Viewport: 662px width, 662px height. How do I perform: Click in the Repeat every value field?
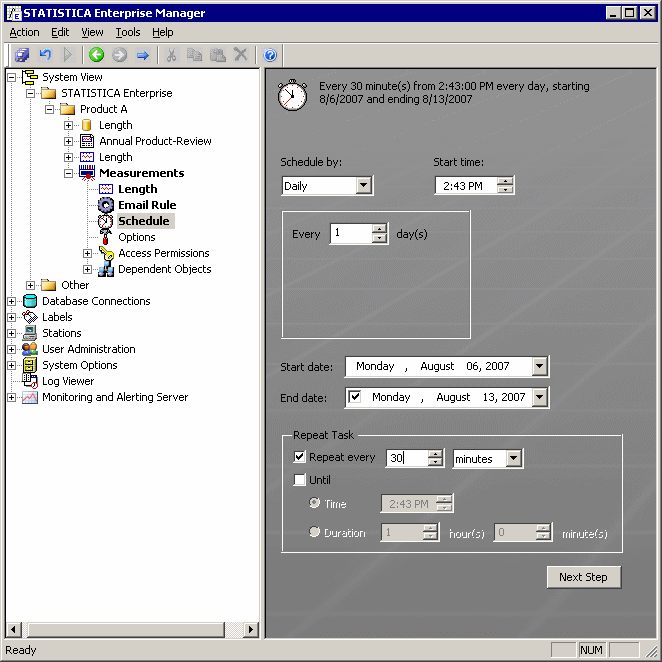coord(407,458)
